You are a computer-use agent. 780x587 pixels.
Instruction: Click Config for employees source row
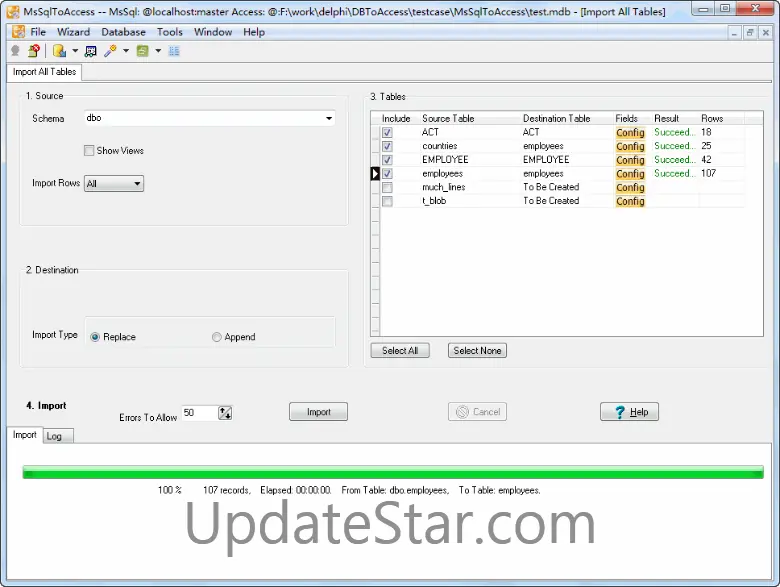coord(630,174)
